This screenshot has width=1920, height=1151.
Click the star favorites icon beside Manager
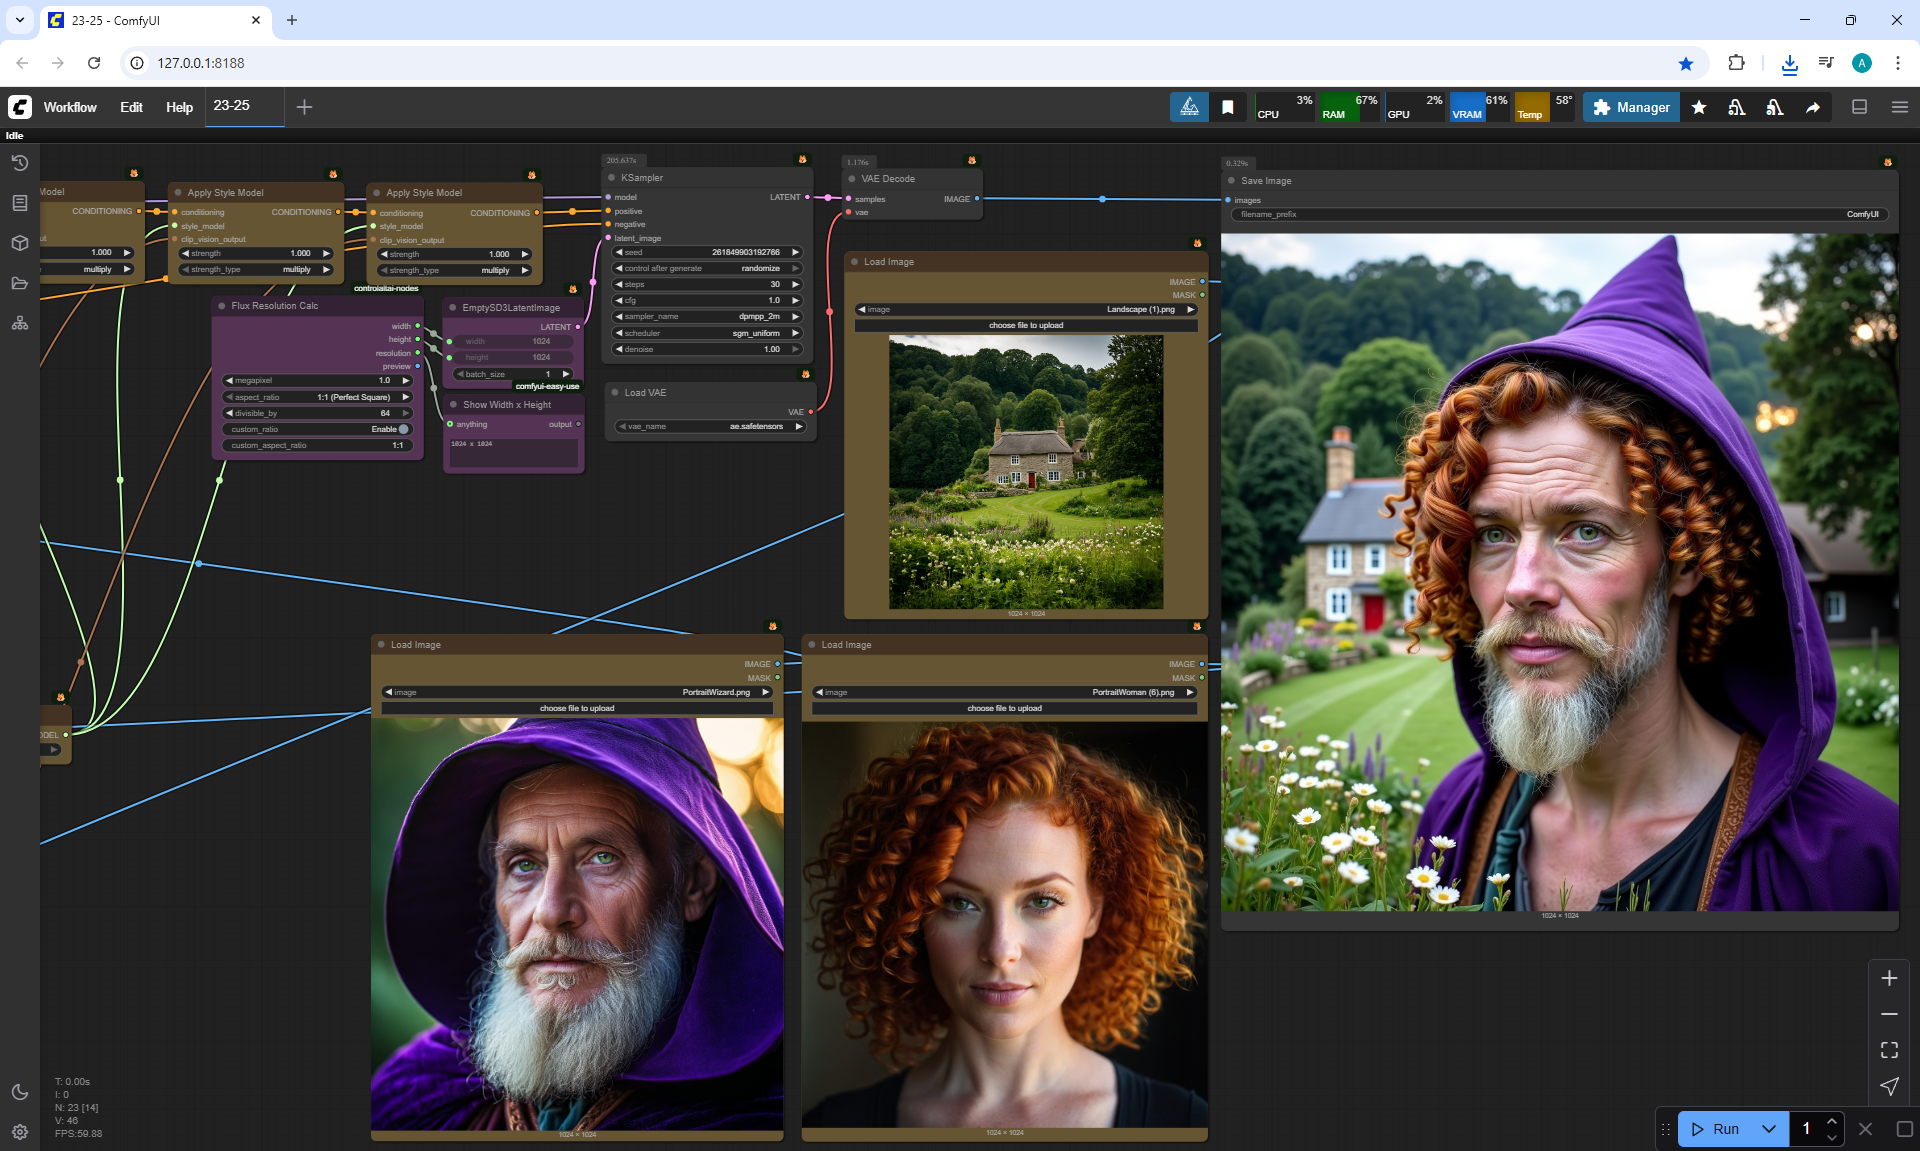tap(1699, 107)
